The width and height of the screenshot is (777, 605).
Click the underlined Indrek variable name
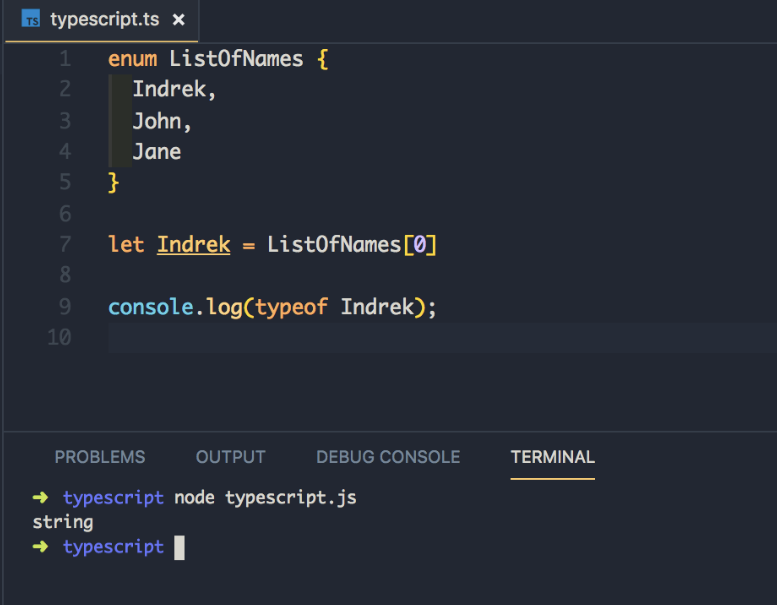(194, 245)
